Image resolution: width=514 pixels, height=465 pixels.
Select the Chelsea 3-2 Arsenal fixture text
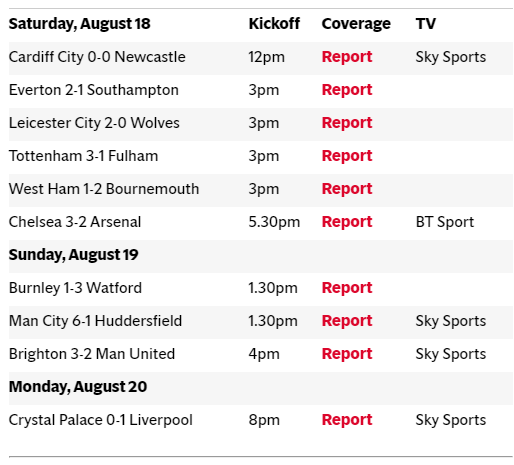coord(75,222)
